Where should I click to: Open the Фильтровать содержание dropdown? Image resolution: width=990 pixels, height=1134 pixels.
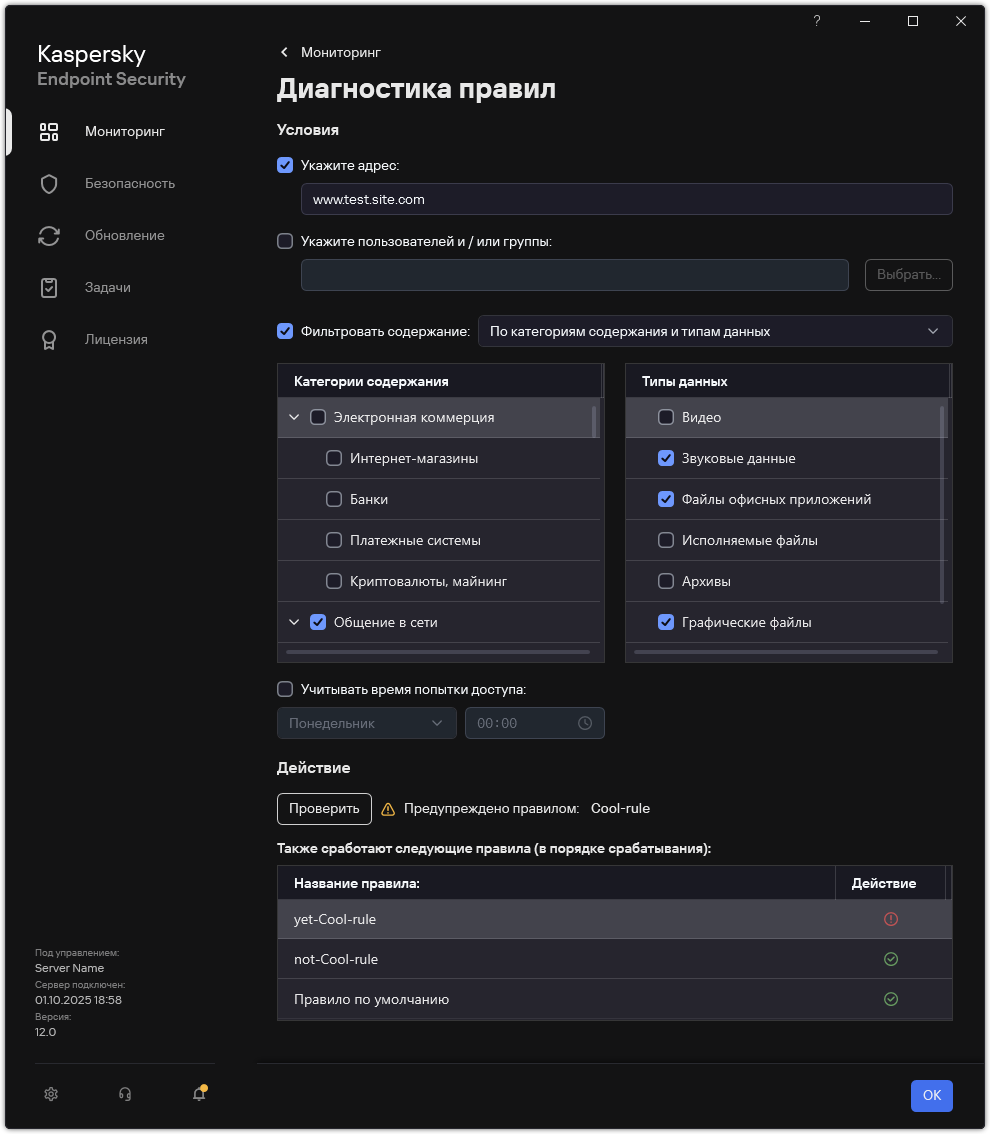[x=714, y=331]
